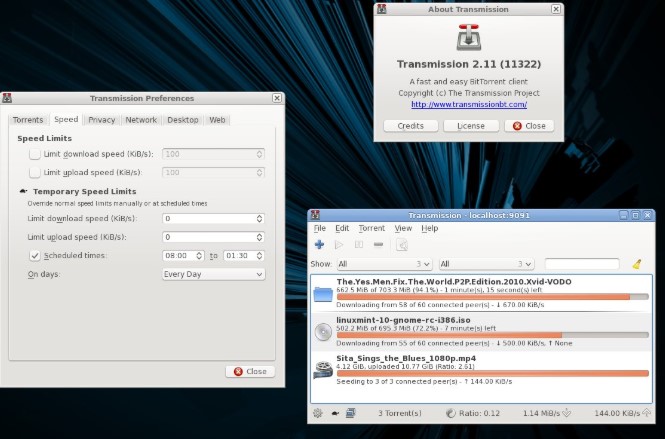Open the Web tab in Preferences
The image size is (665, 439).
217,120
